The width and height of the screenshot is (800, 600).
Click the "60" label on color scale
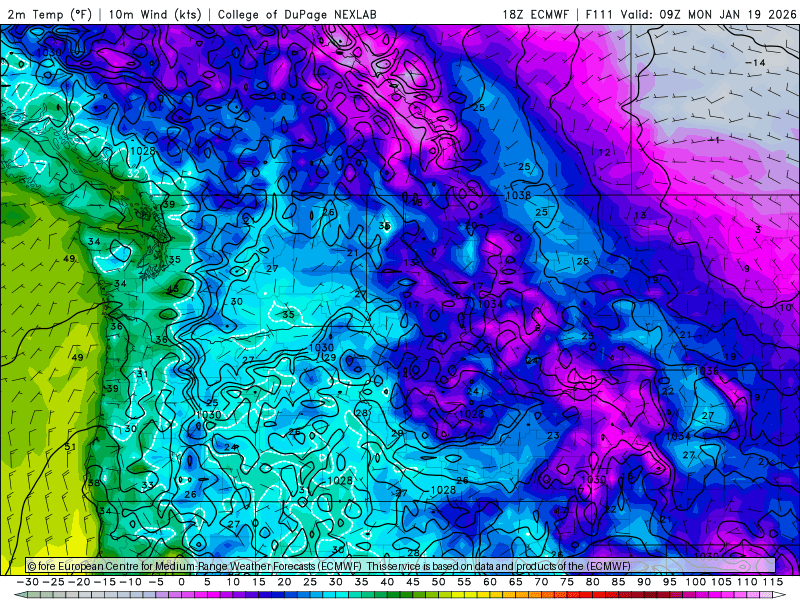[x=490, y=582]
